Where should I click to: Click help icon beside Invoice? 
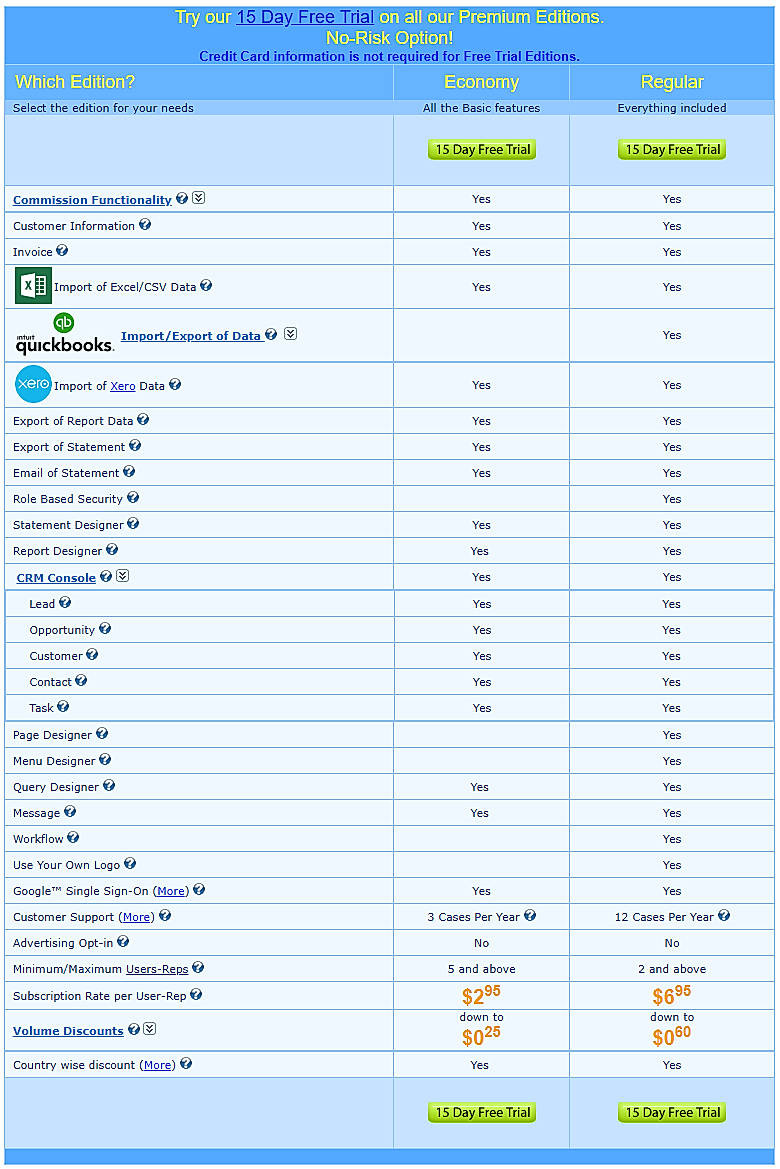[x=62, y=250]
